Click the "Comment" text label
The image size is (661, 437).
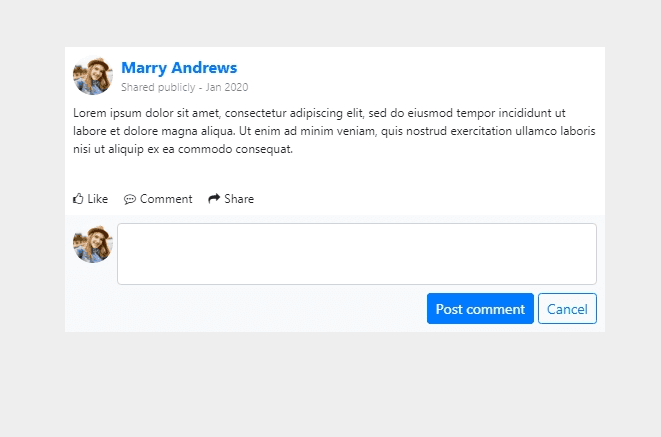[166, 199]
